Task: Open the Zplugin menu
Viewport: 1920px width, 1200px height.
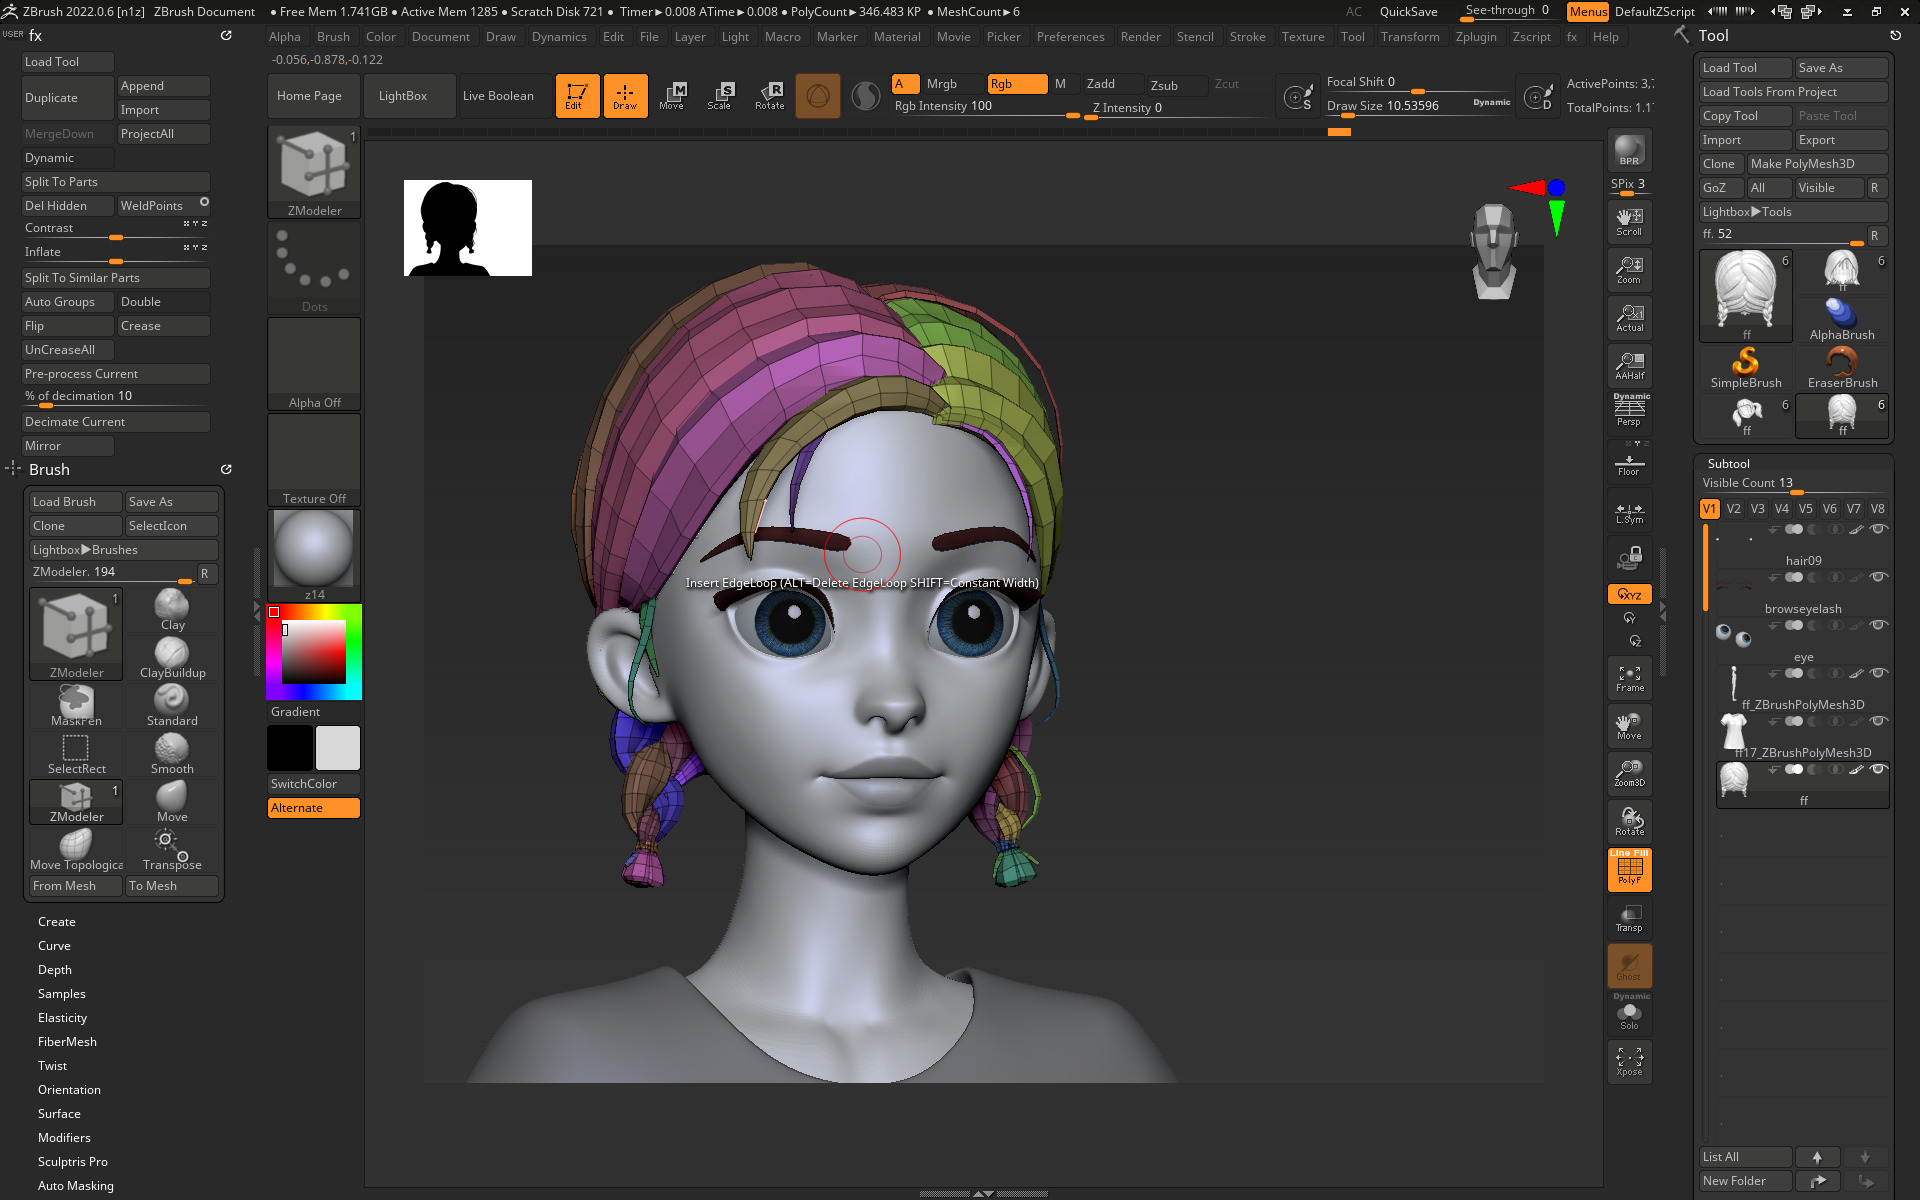Action: [x=1476, y=37]
